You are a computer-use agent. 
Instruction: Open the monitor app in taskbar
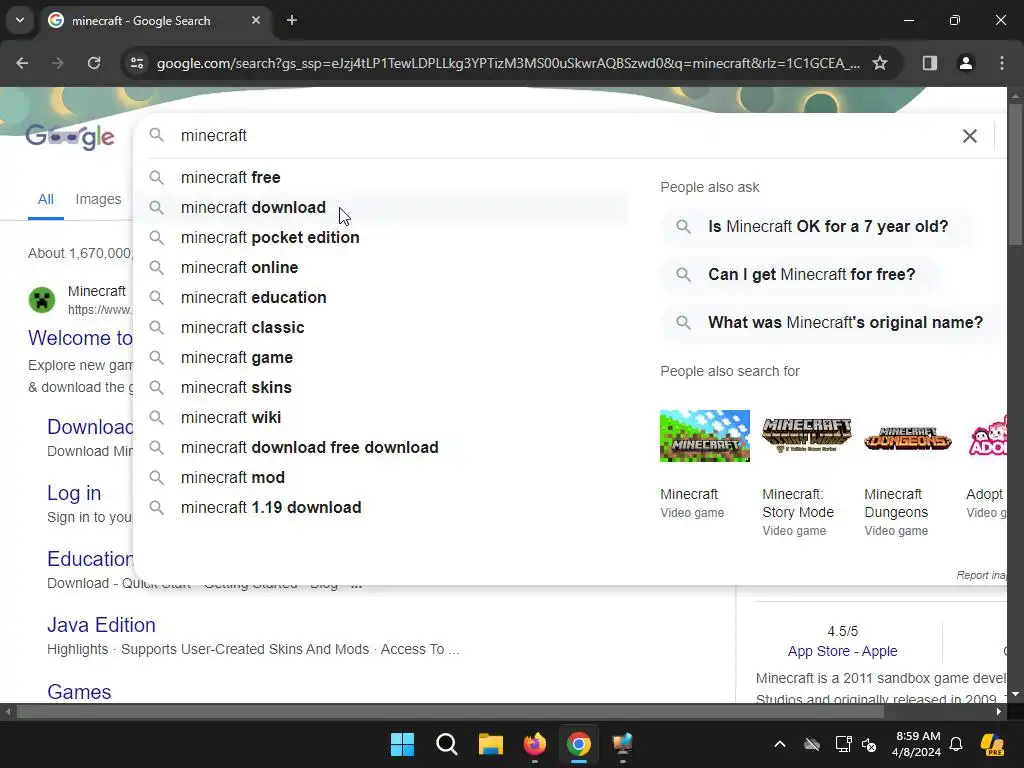pos(622,744)
